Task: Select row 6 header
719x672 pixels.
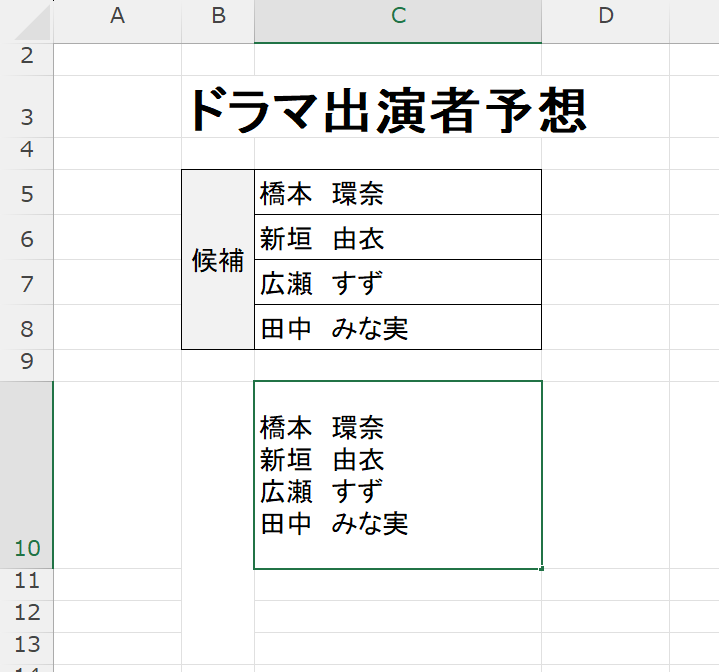Action: pyautogui.click(x=26, y=238)
